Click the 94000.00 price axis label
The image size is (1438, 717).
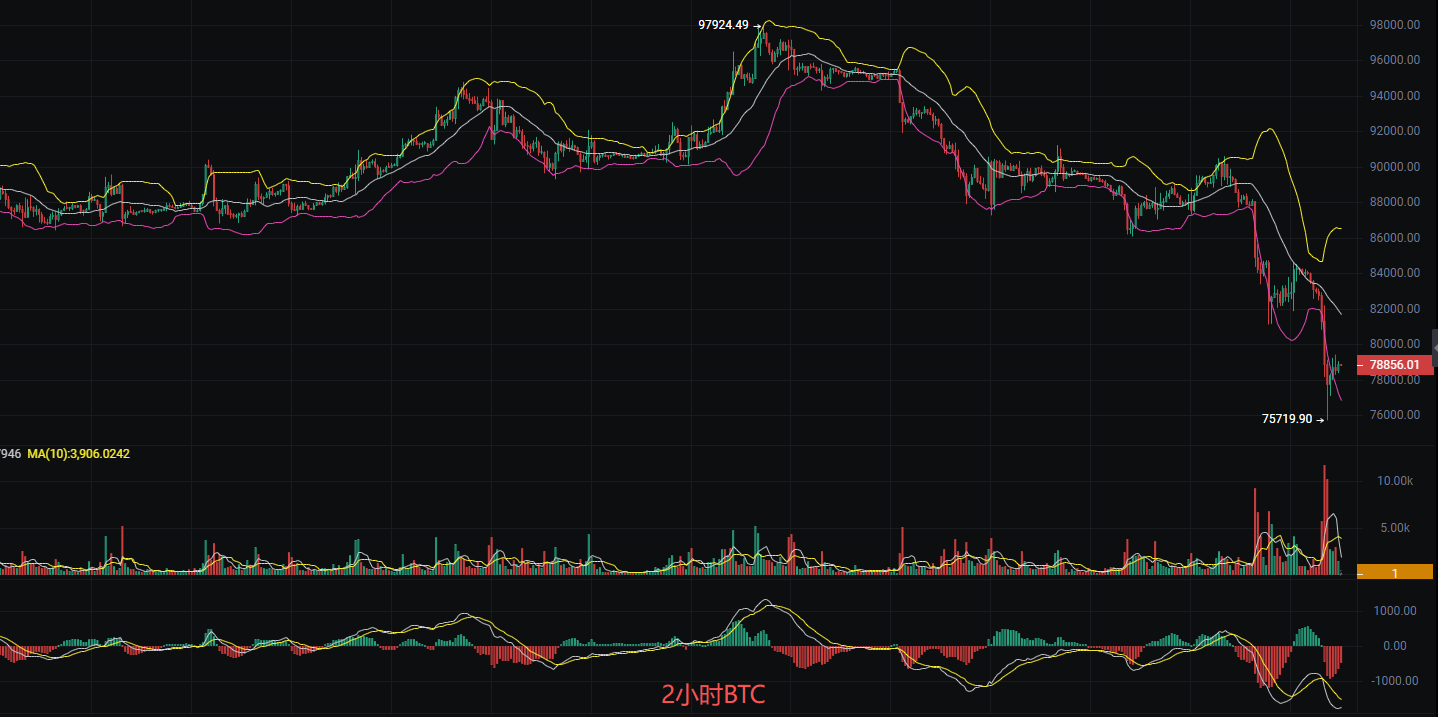point(1394,96)
